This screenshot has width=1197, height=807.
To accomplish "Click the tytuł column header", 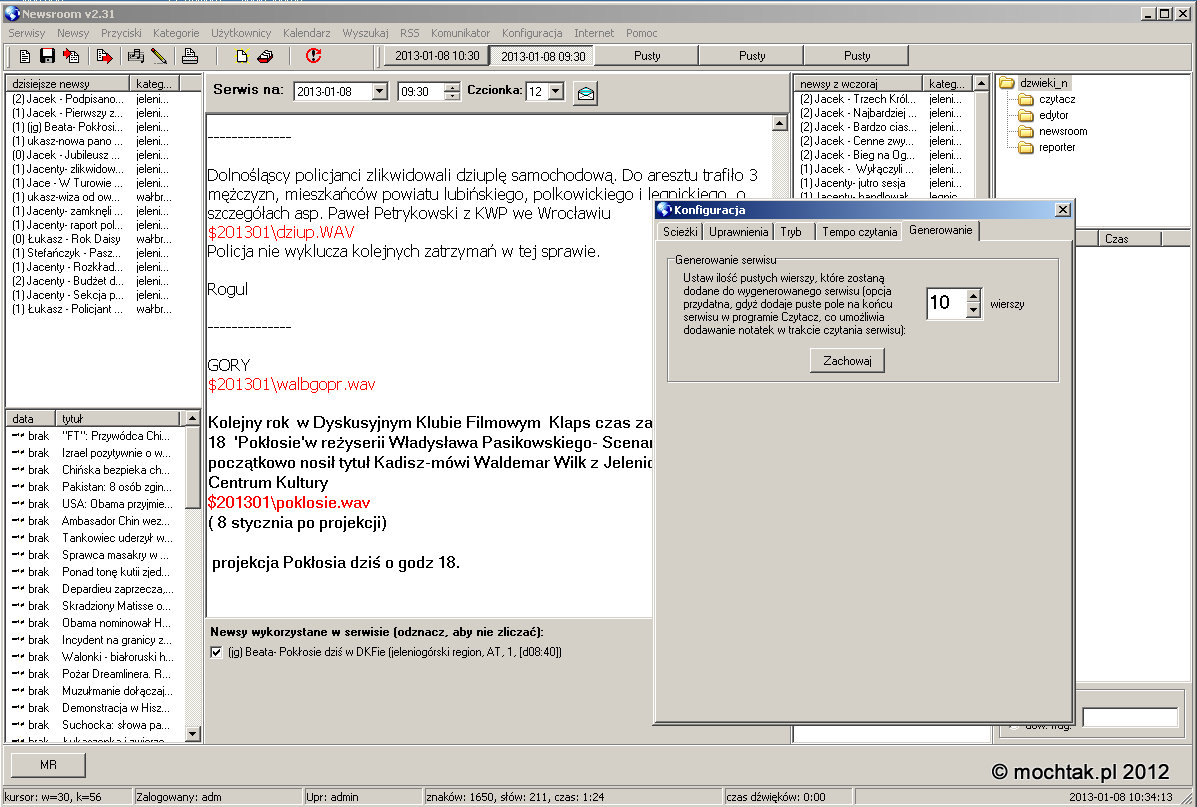I will click(117, 418).
